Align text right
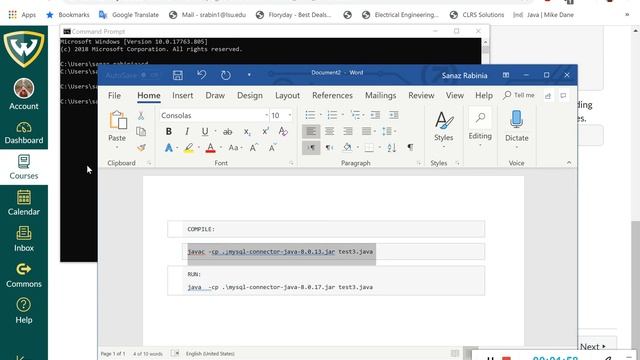The image size is (640, 360). click(x=348, y=131)
